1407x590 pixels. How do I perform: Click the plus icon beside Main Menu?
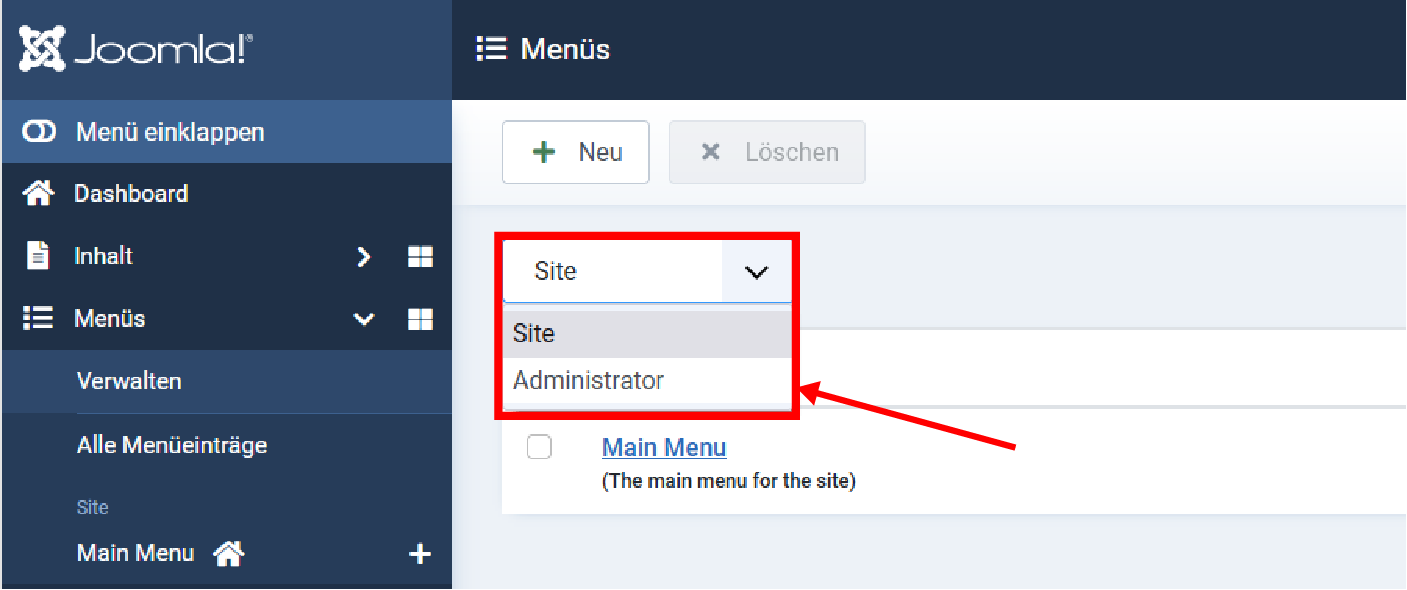420,554
